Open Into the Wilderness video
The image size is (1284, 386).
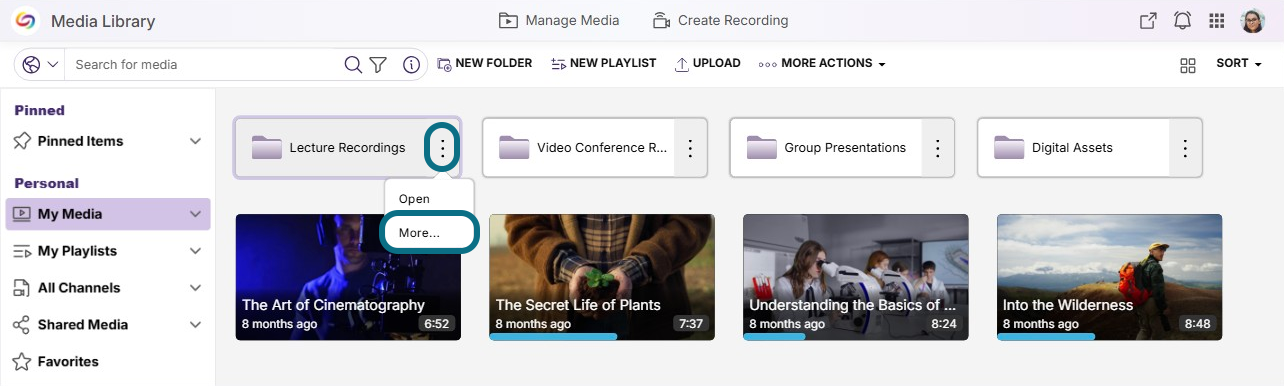tap(1110, 277)
